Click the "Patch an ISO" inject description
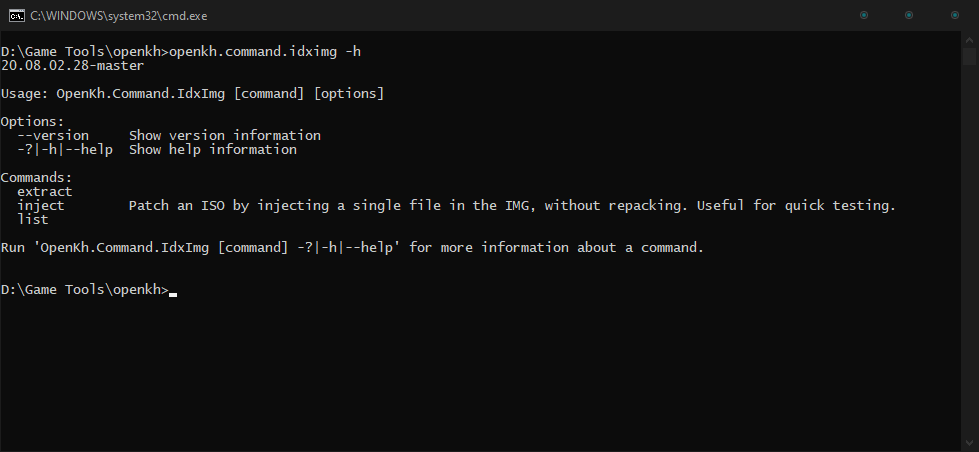Screen dimensions: 979x452 click(x=512, y=205)
